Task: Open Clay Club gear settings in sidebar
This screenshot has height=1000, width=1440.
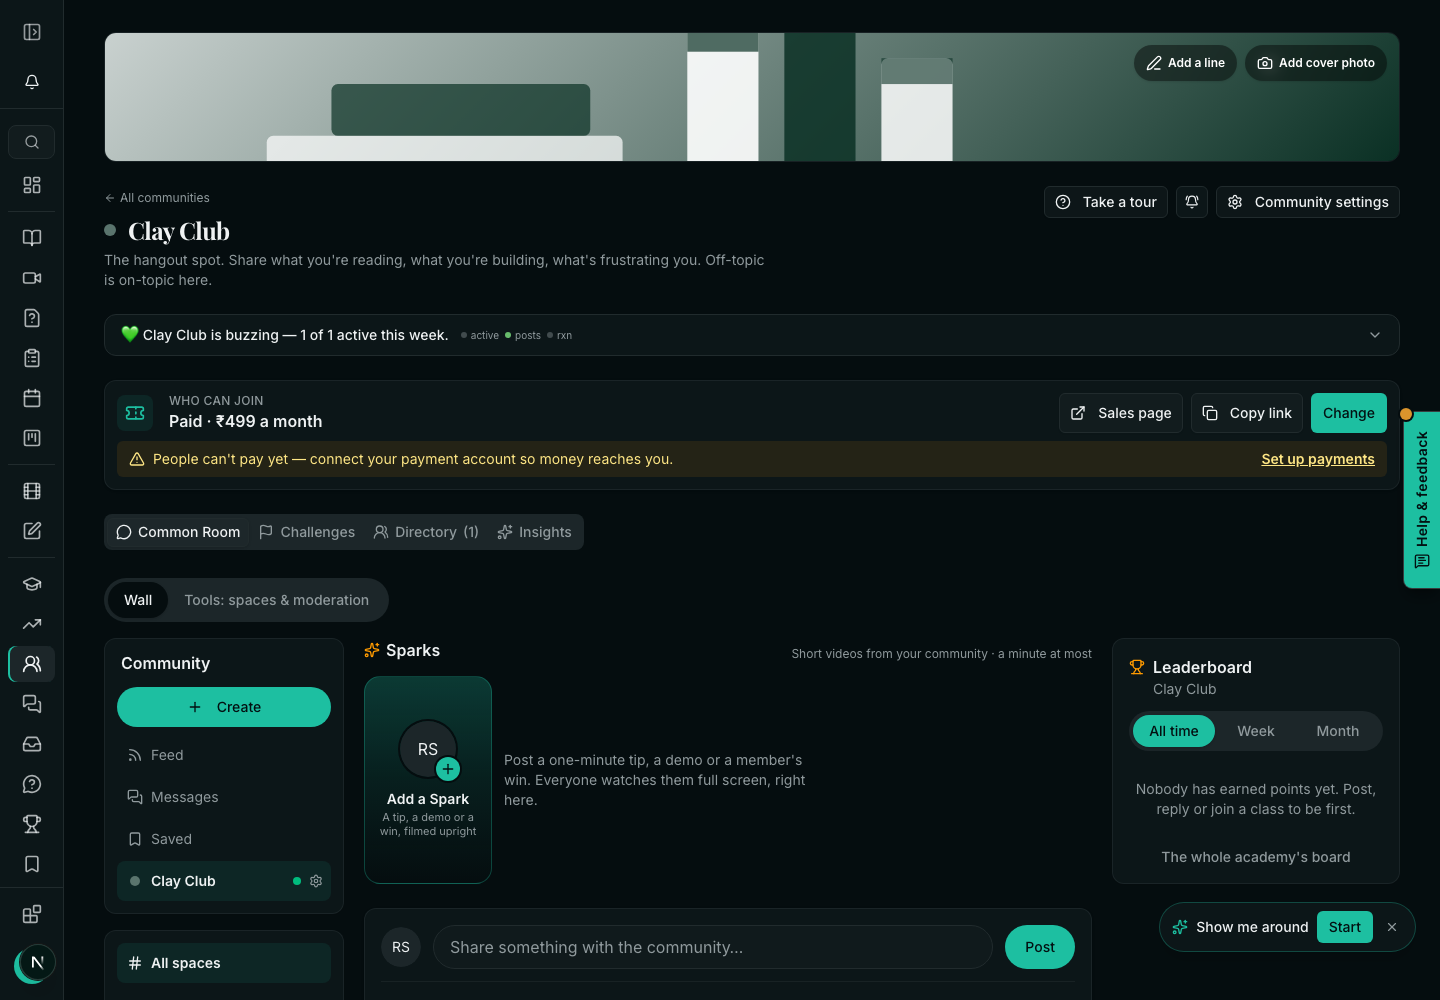Action: 316,881
